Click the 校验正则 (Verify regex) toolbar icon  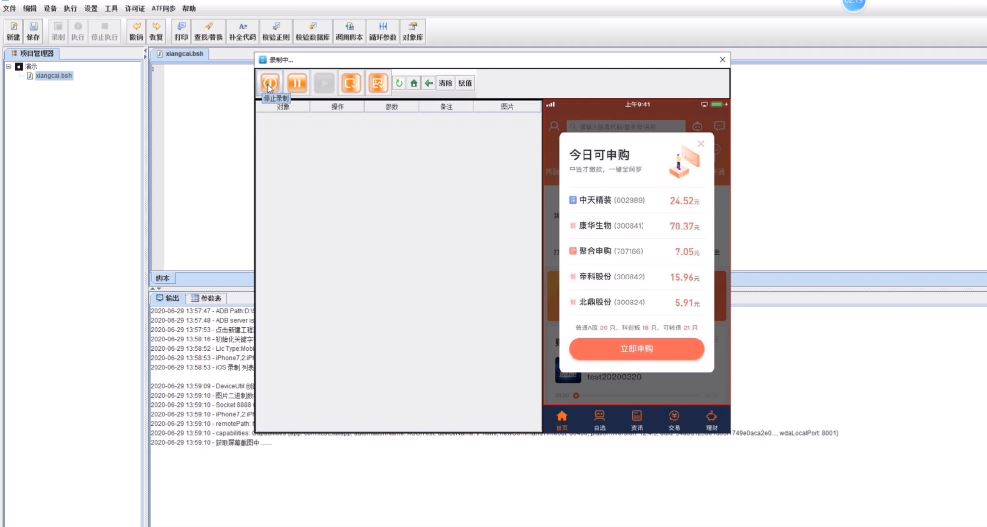(276, 31)
